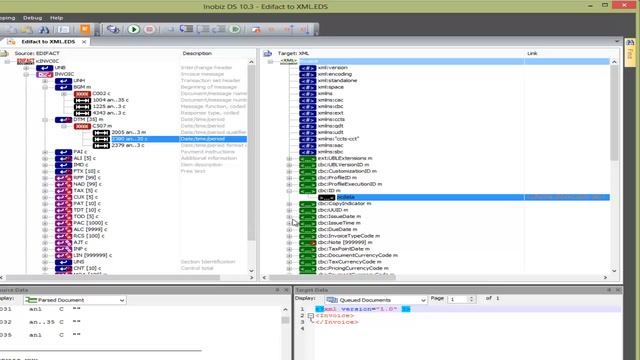Click the C002 composite red icon
This screenshot has height=360, width=640.
(82, 93)
